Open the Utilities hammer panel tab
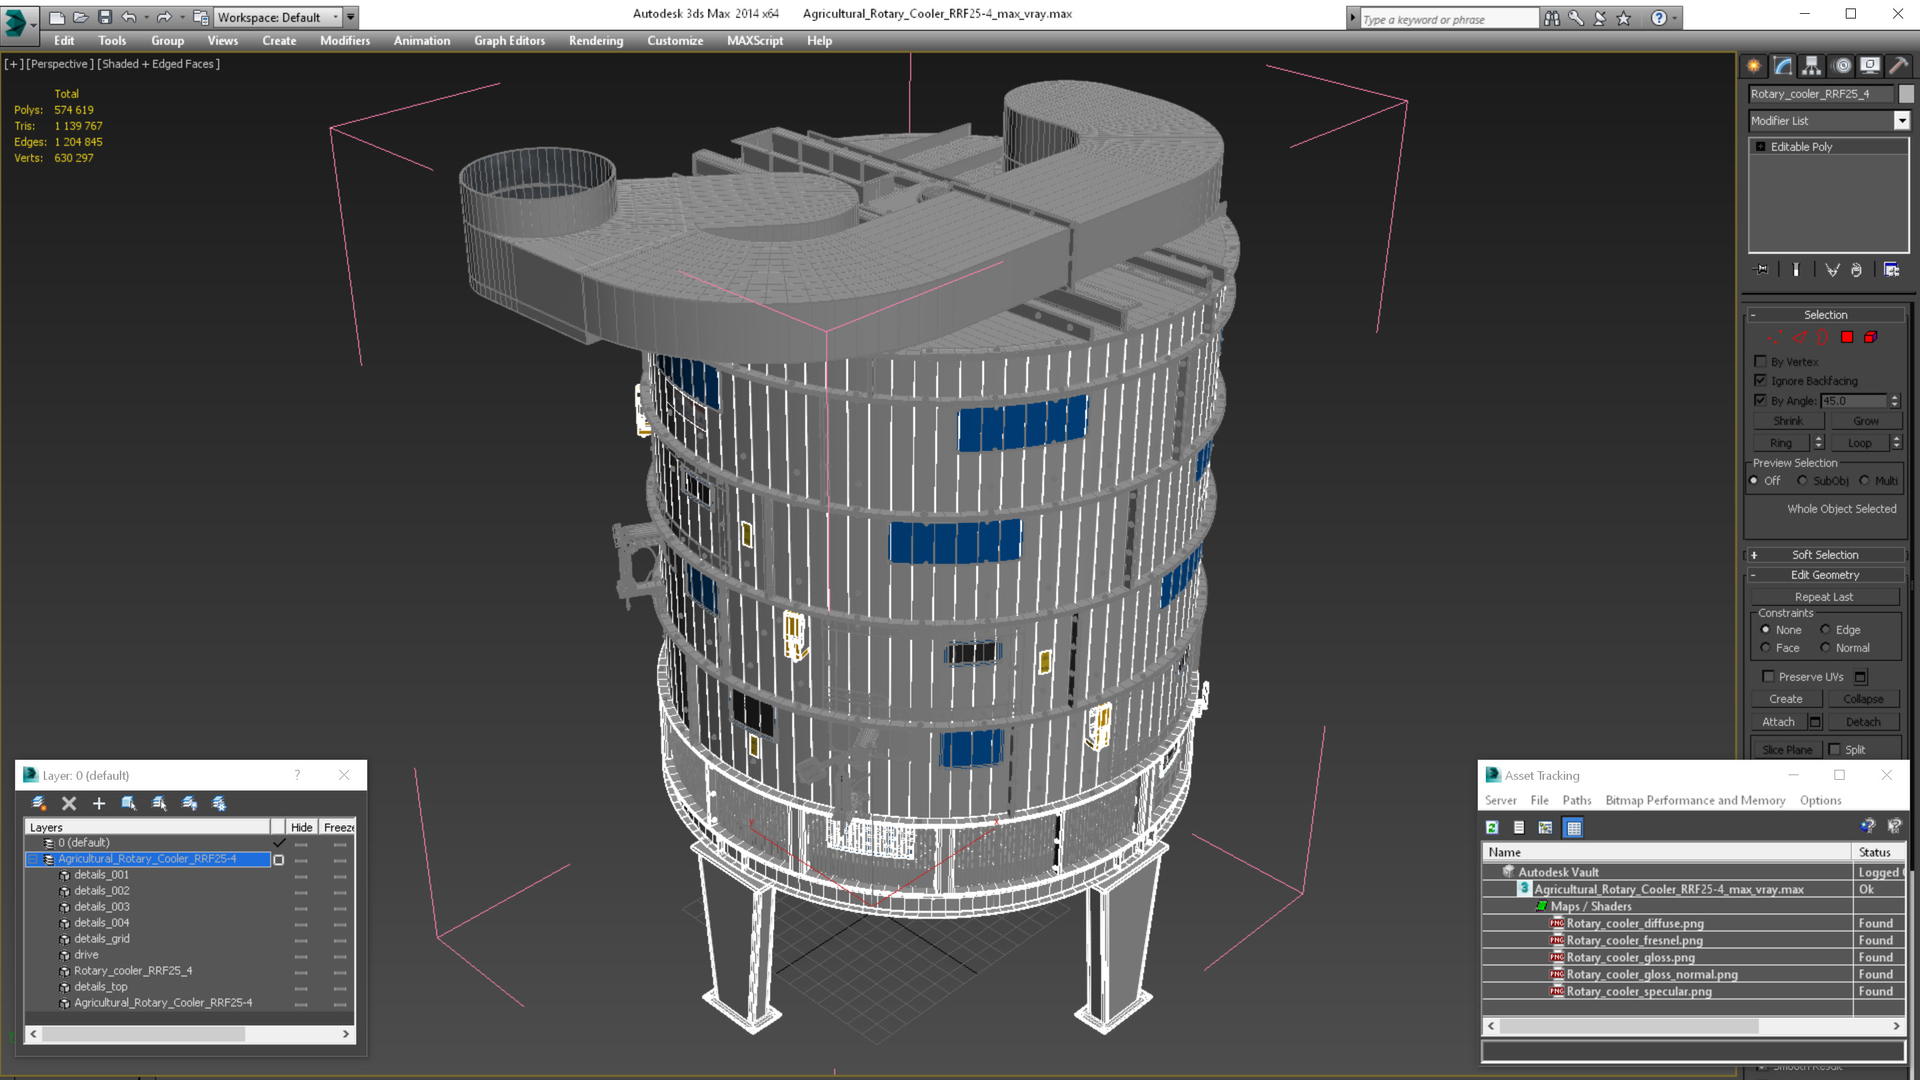The height and width of the screenshot is (1080, 1920). click(1898, 66)
